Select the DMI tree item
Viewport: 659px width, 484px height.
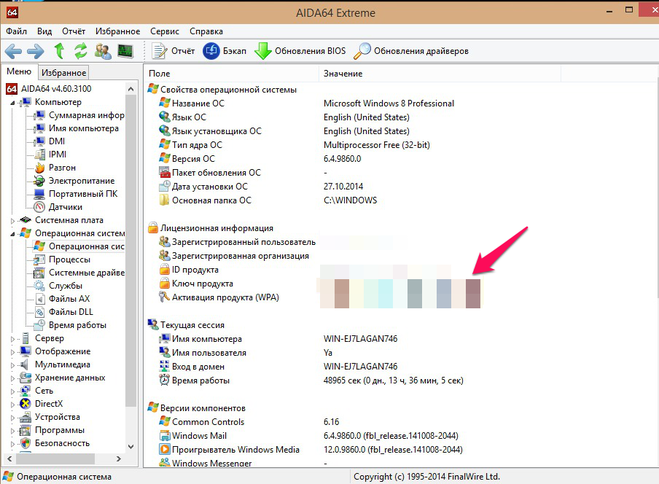click(x=50, y=141)
